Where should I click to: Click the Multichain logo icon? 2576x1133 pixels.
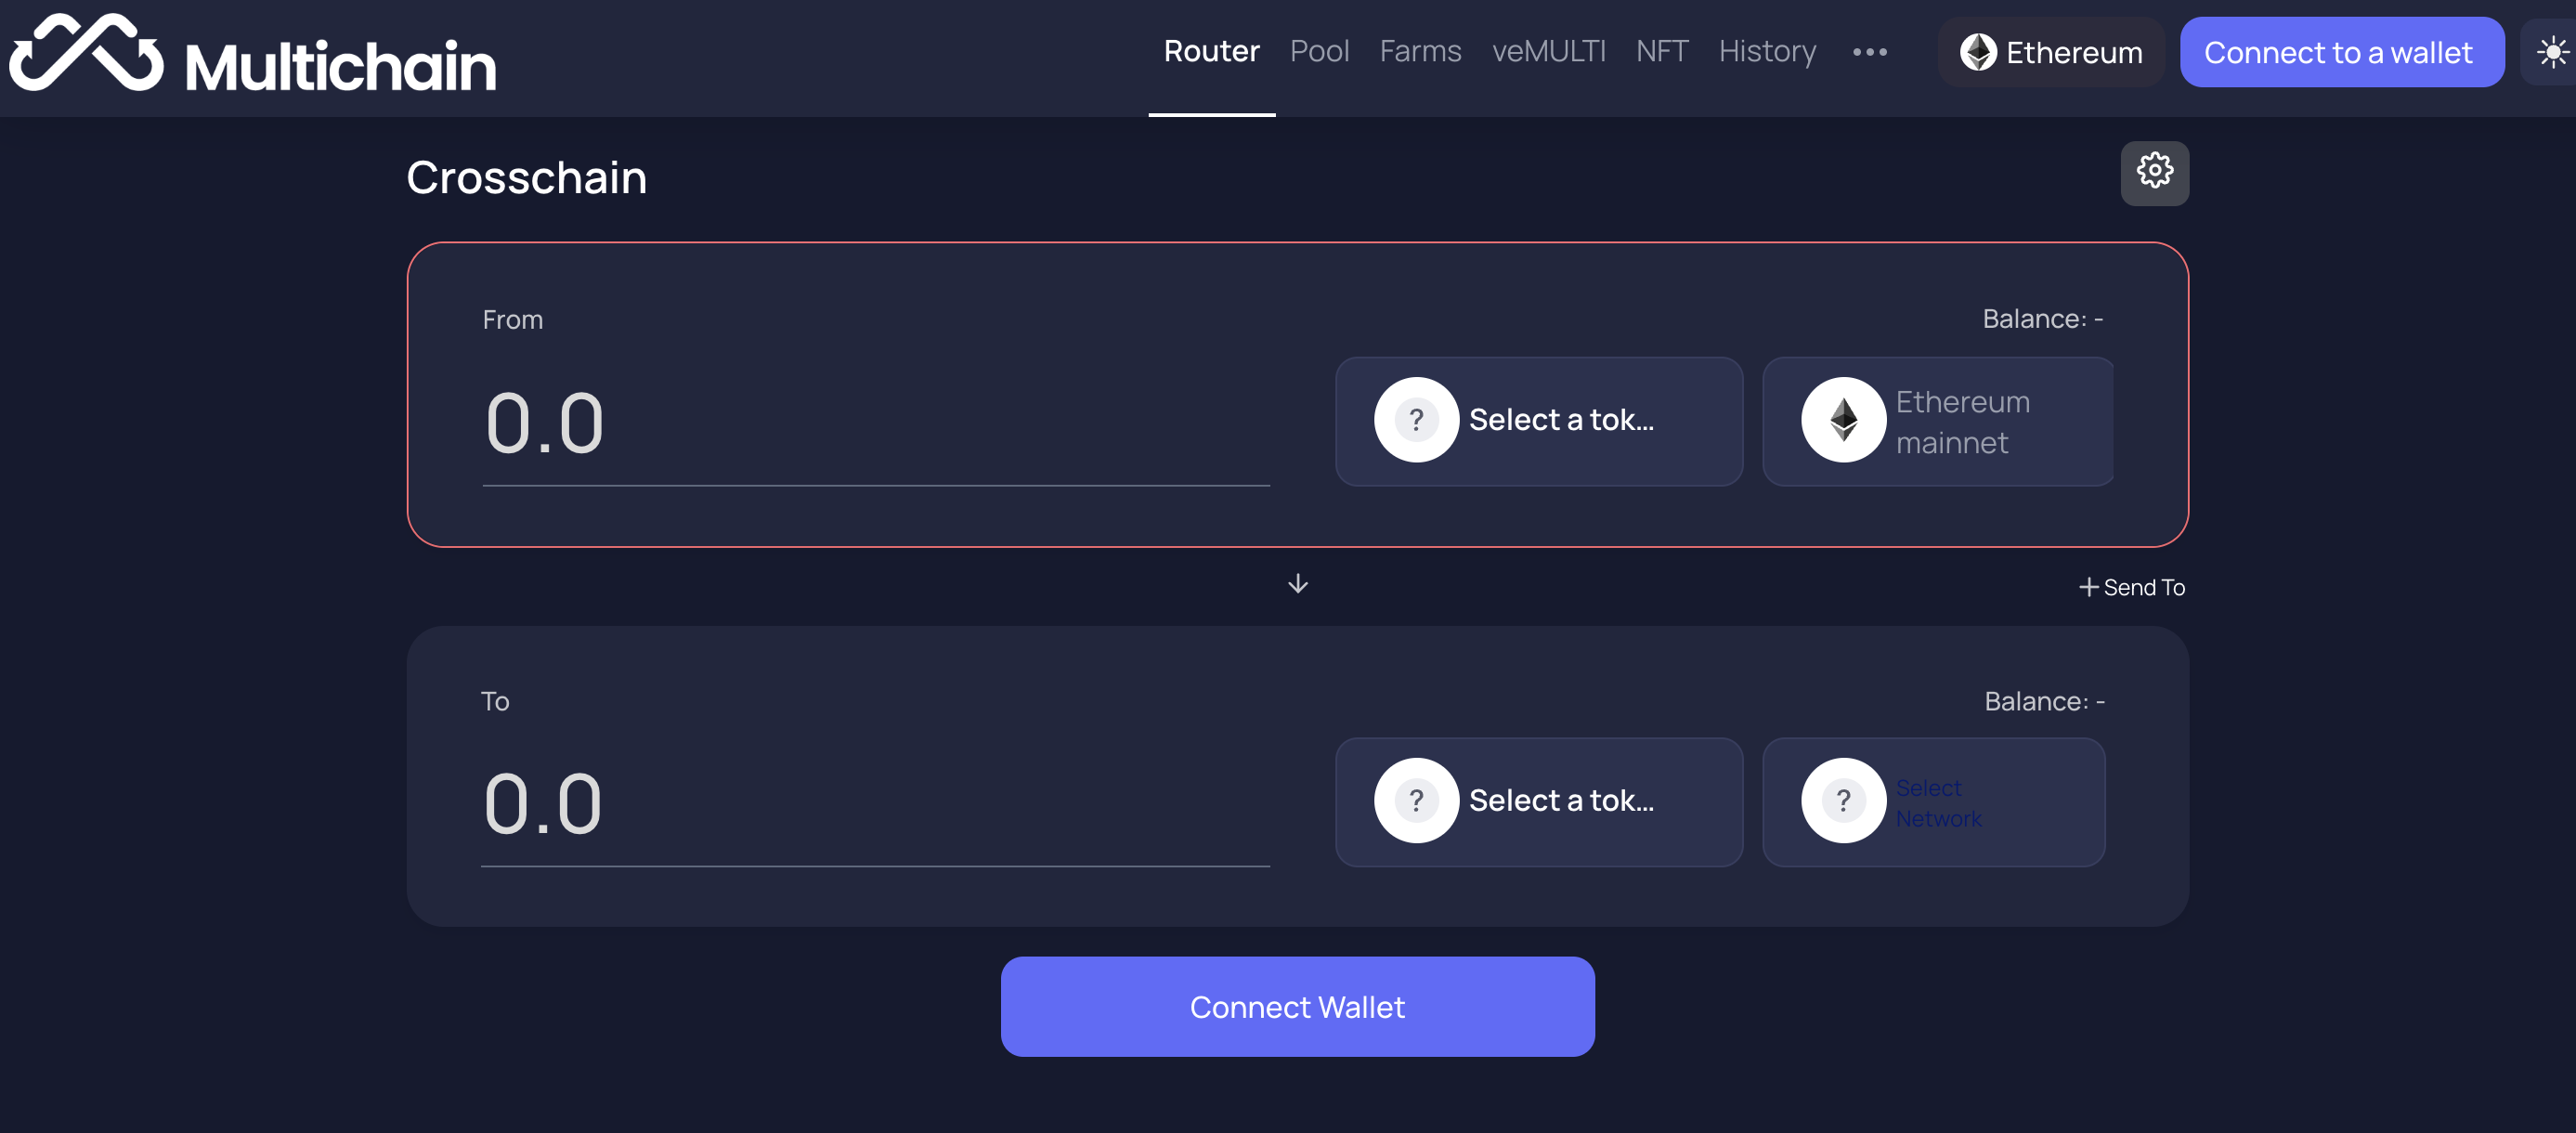point(86,55)
